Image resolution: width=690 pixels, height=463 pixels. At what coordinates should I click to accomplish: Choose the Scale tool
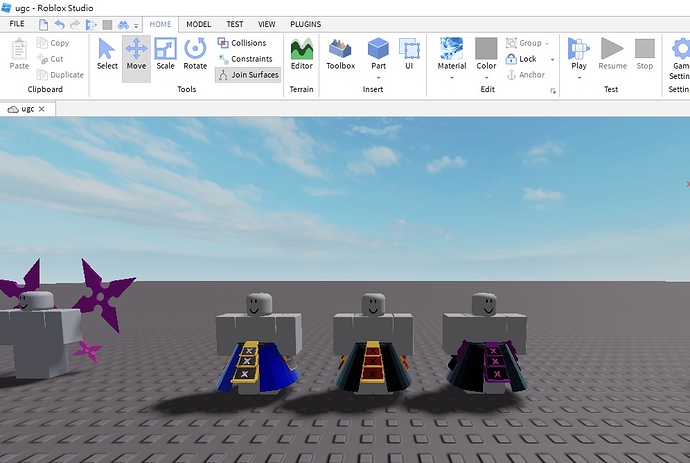[x=165, y=54]
